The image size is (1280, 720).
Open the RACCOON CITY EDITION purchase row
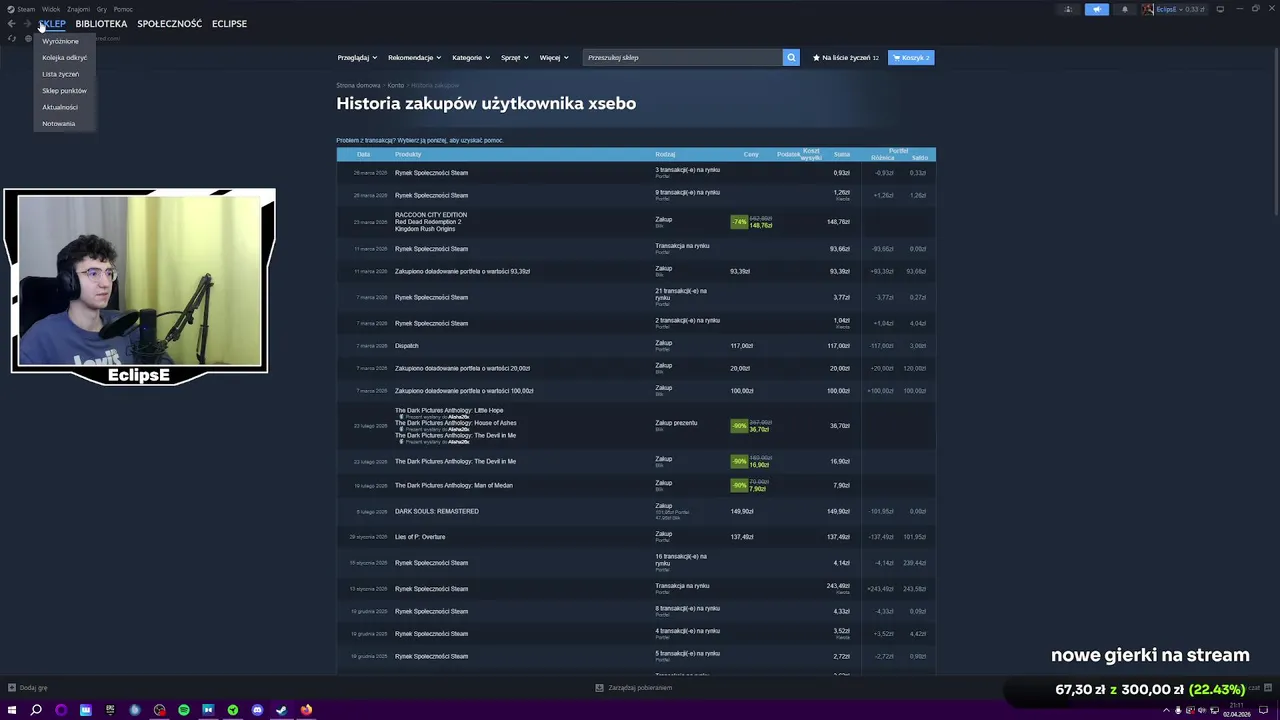click(x=636, y=222)
